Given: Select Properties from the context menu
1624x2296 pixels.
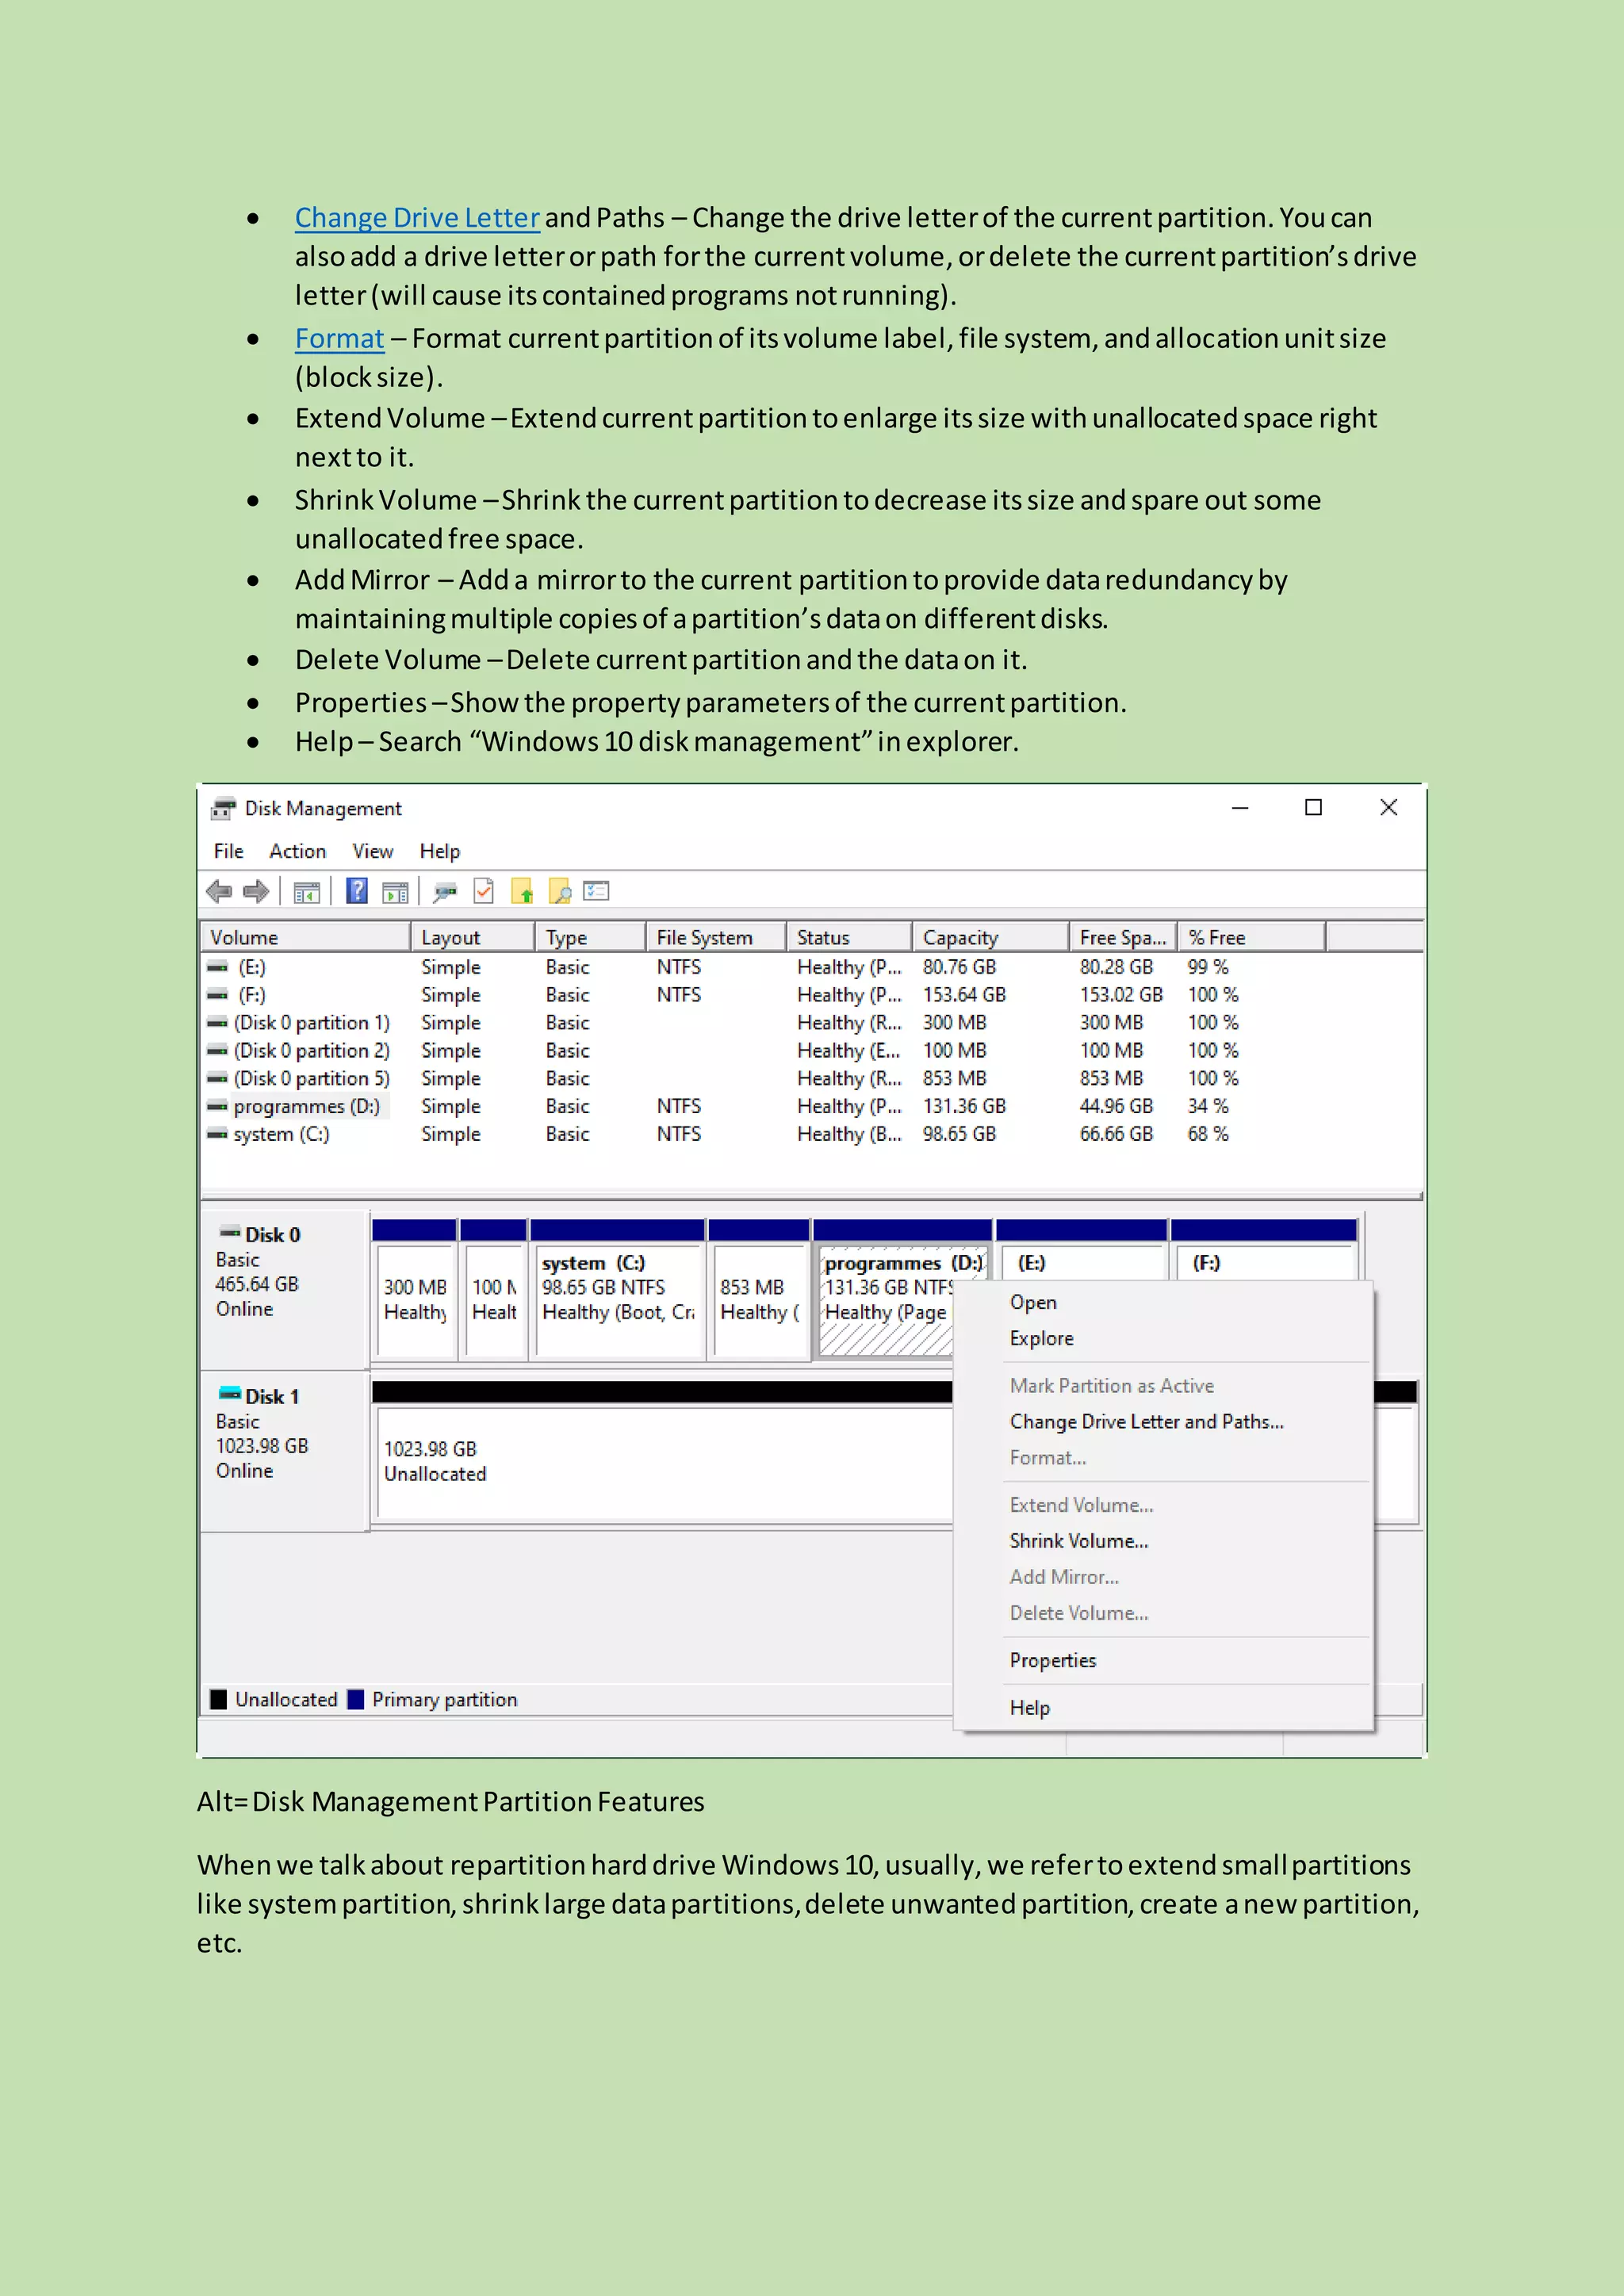Looking at the screenshot, I should (1164, 1660).
